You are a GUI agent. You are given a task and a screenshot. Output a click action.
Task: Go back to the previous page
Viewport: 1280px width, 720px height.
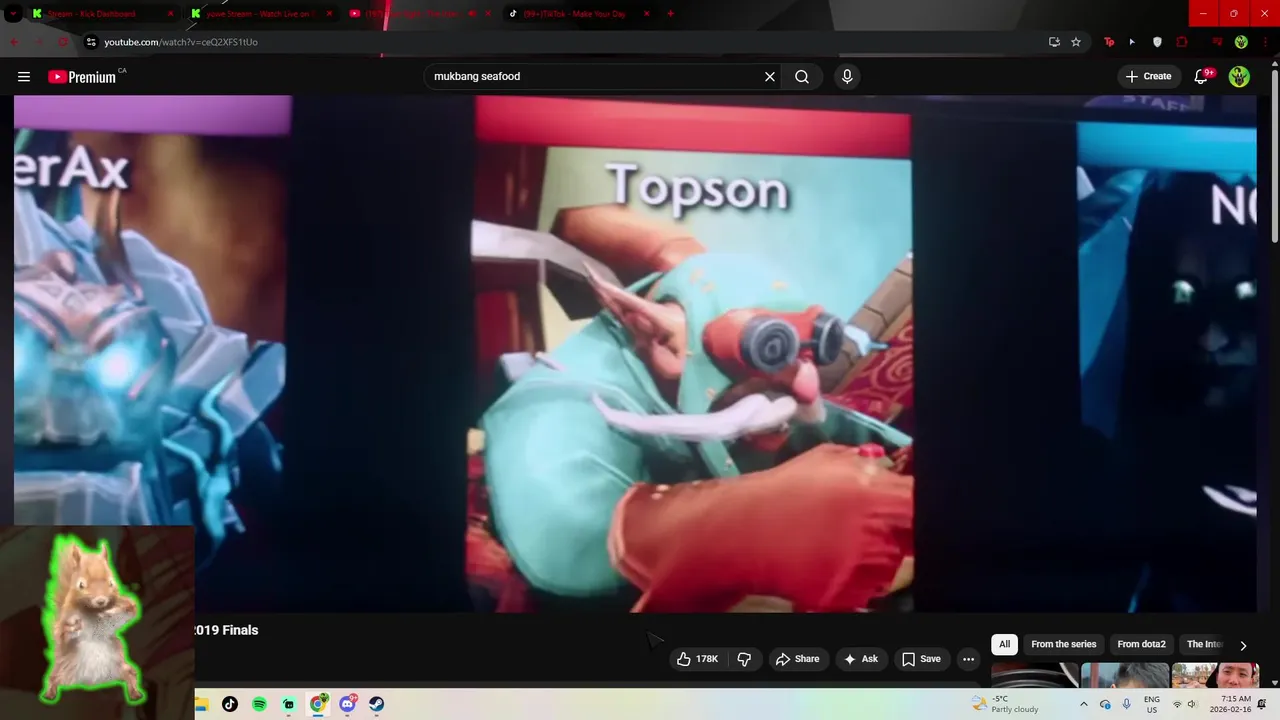(14, 42)
